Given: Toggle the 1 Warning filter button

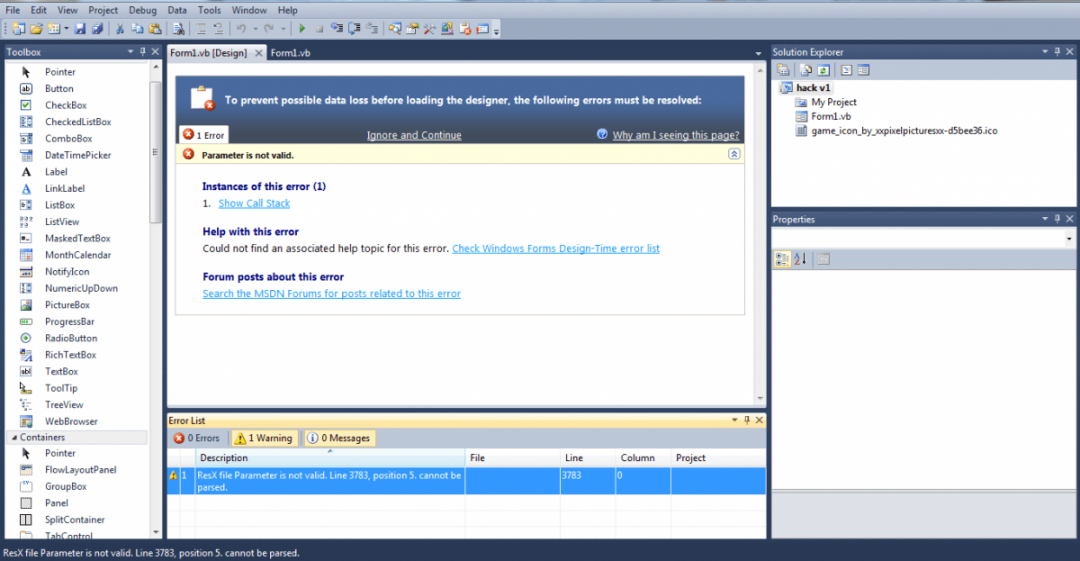Looking at the screenshot, I should click(x=263, y=438).
